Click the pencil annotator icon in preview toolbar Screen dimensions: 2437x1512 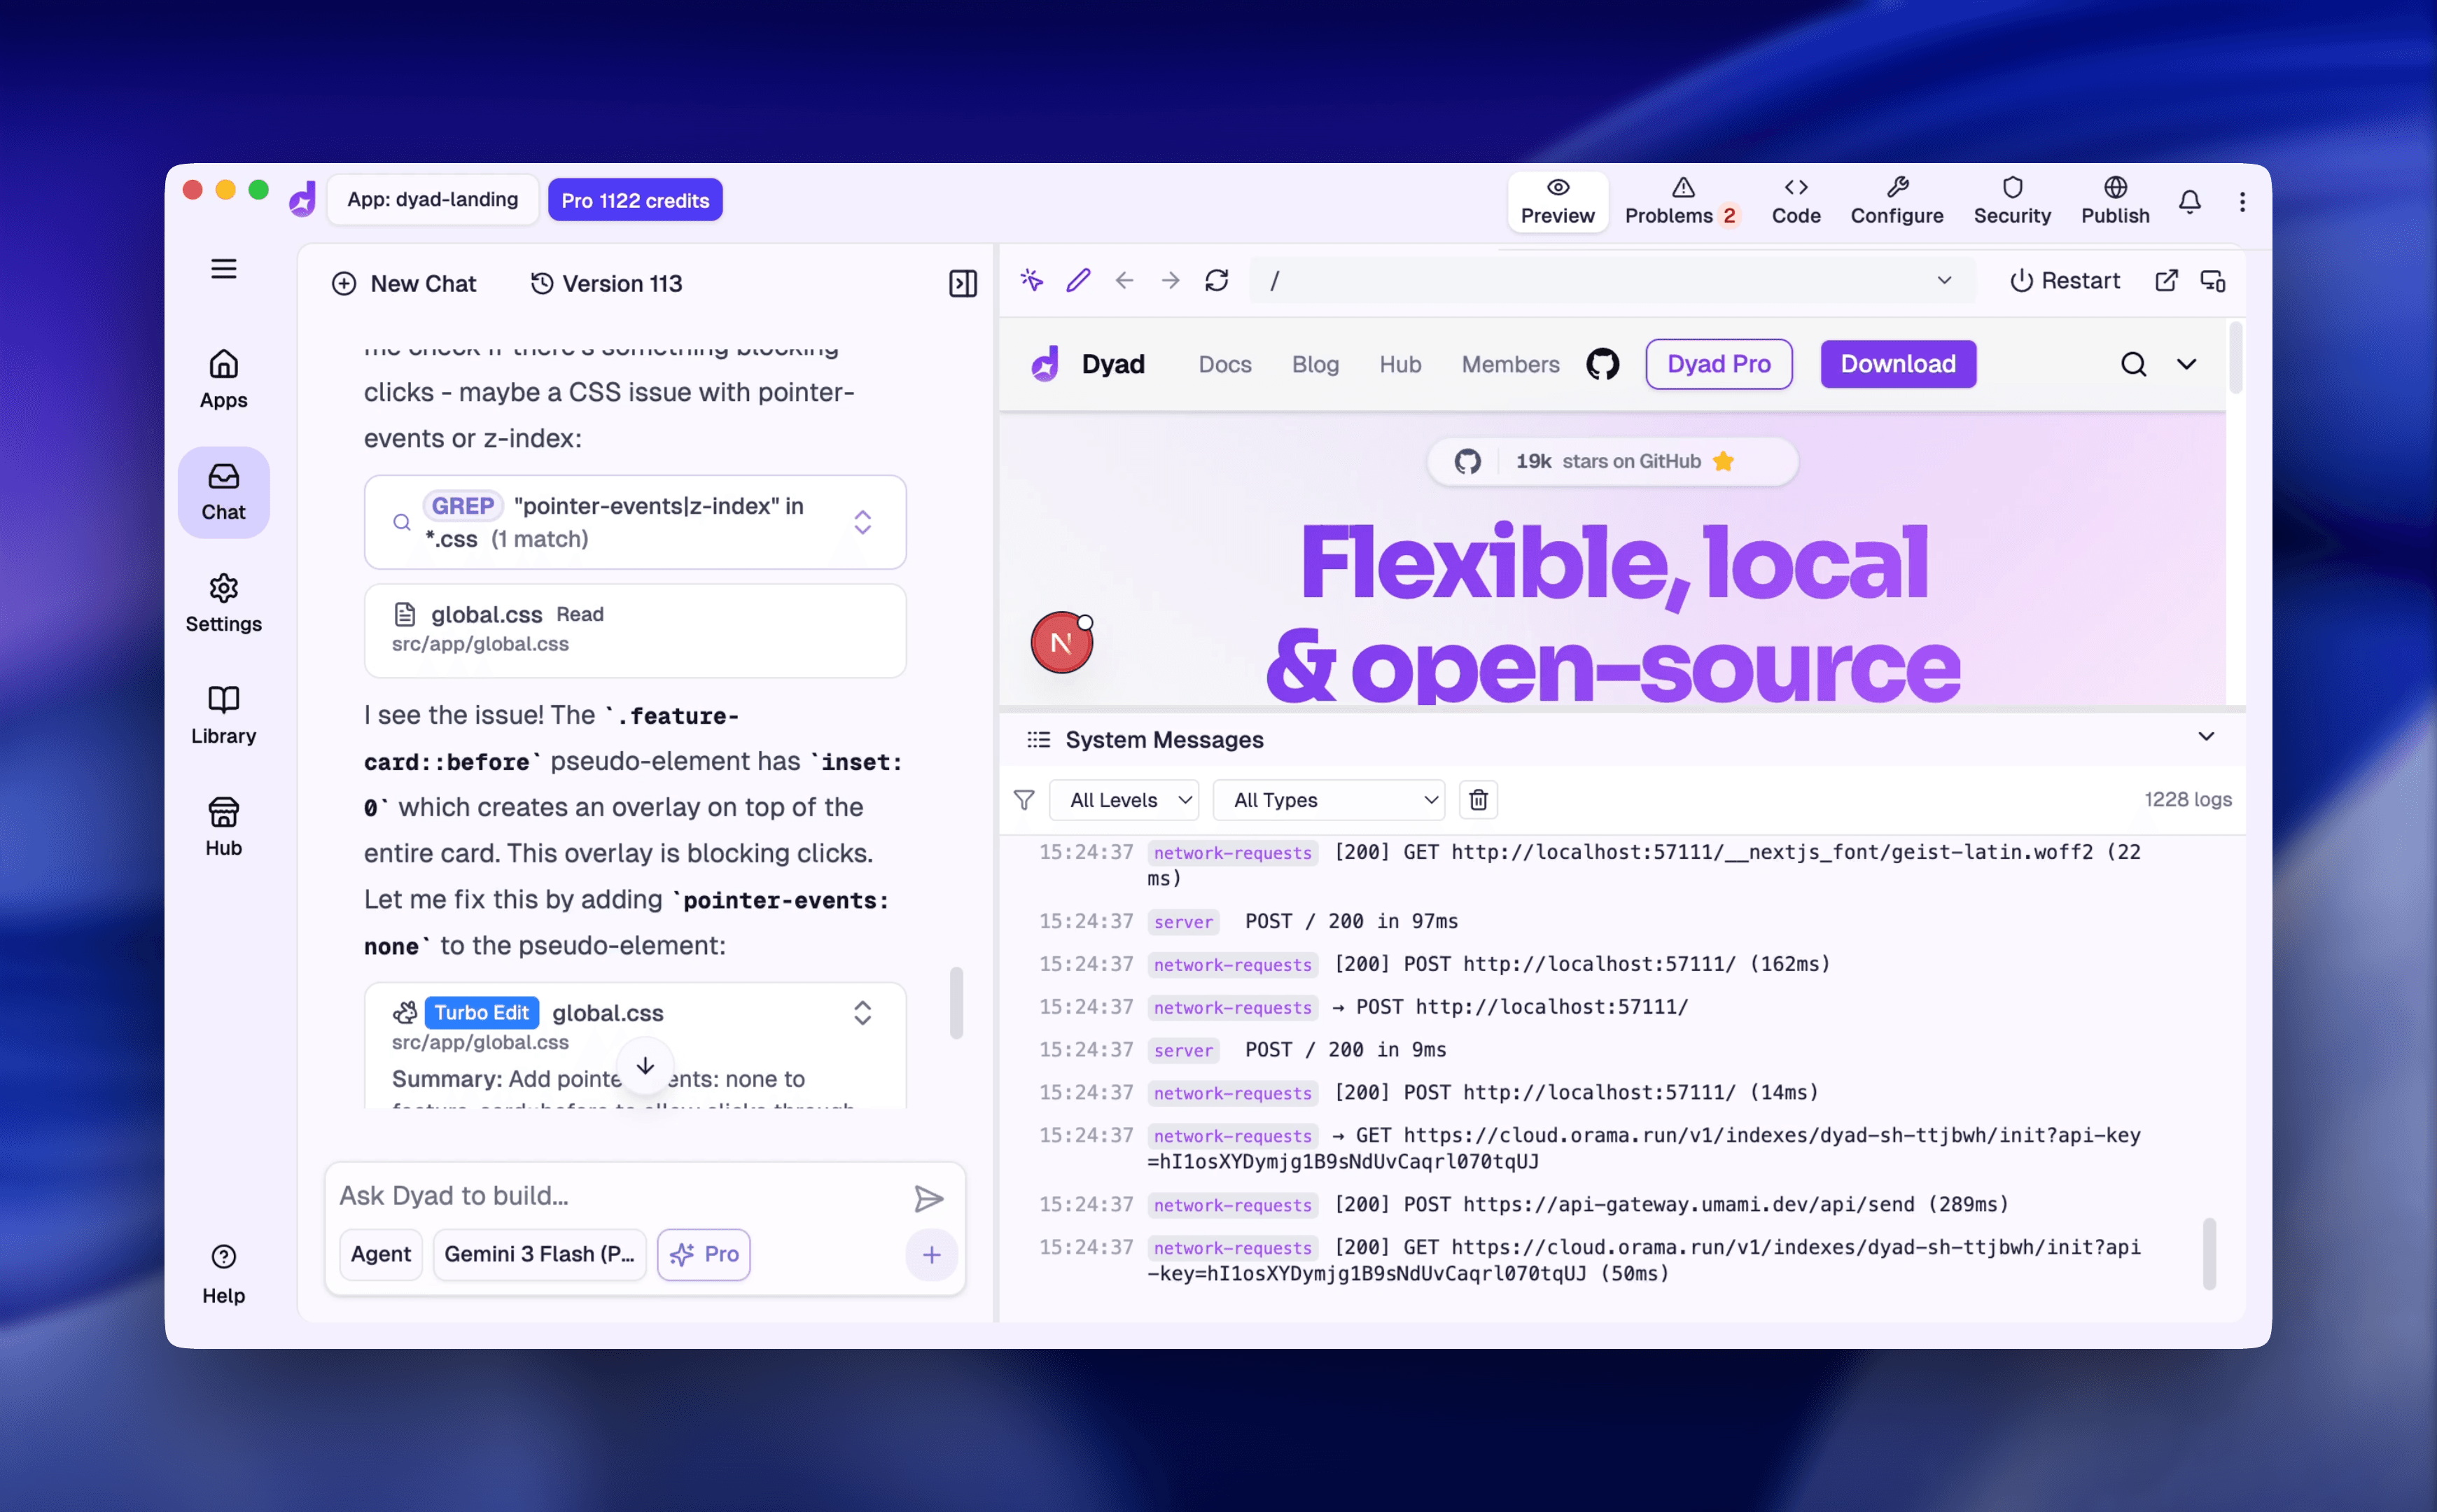click(1078, 281)
